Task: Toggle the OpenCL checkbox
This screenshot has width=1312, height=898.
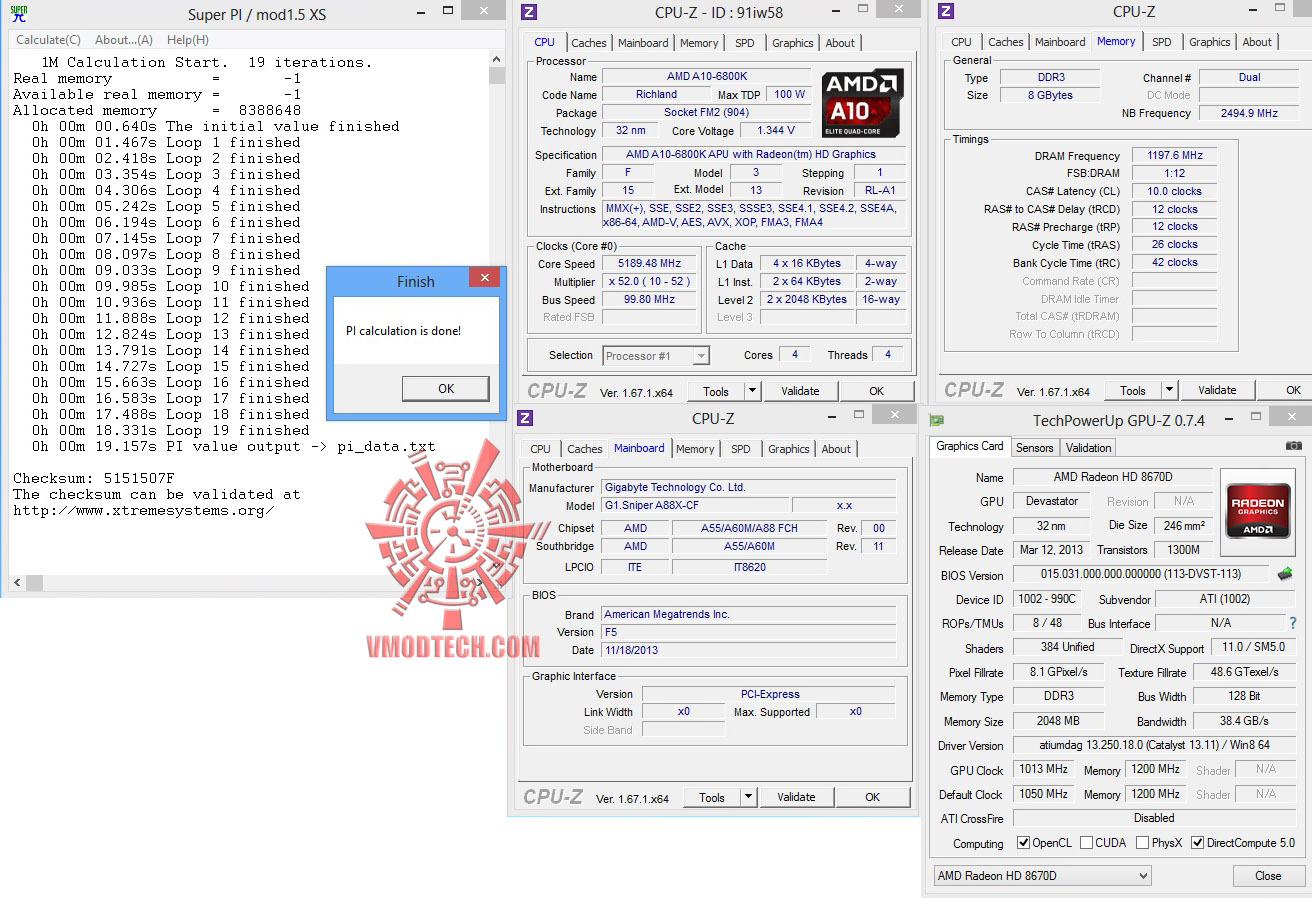Action: coord(1023,843)
